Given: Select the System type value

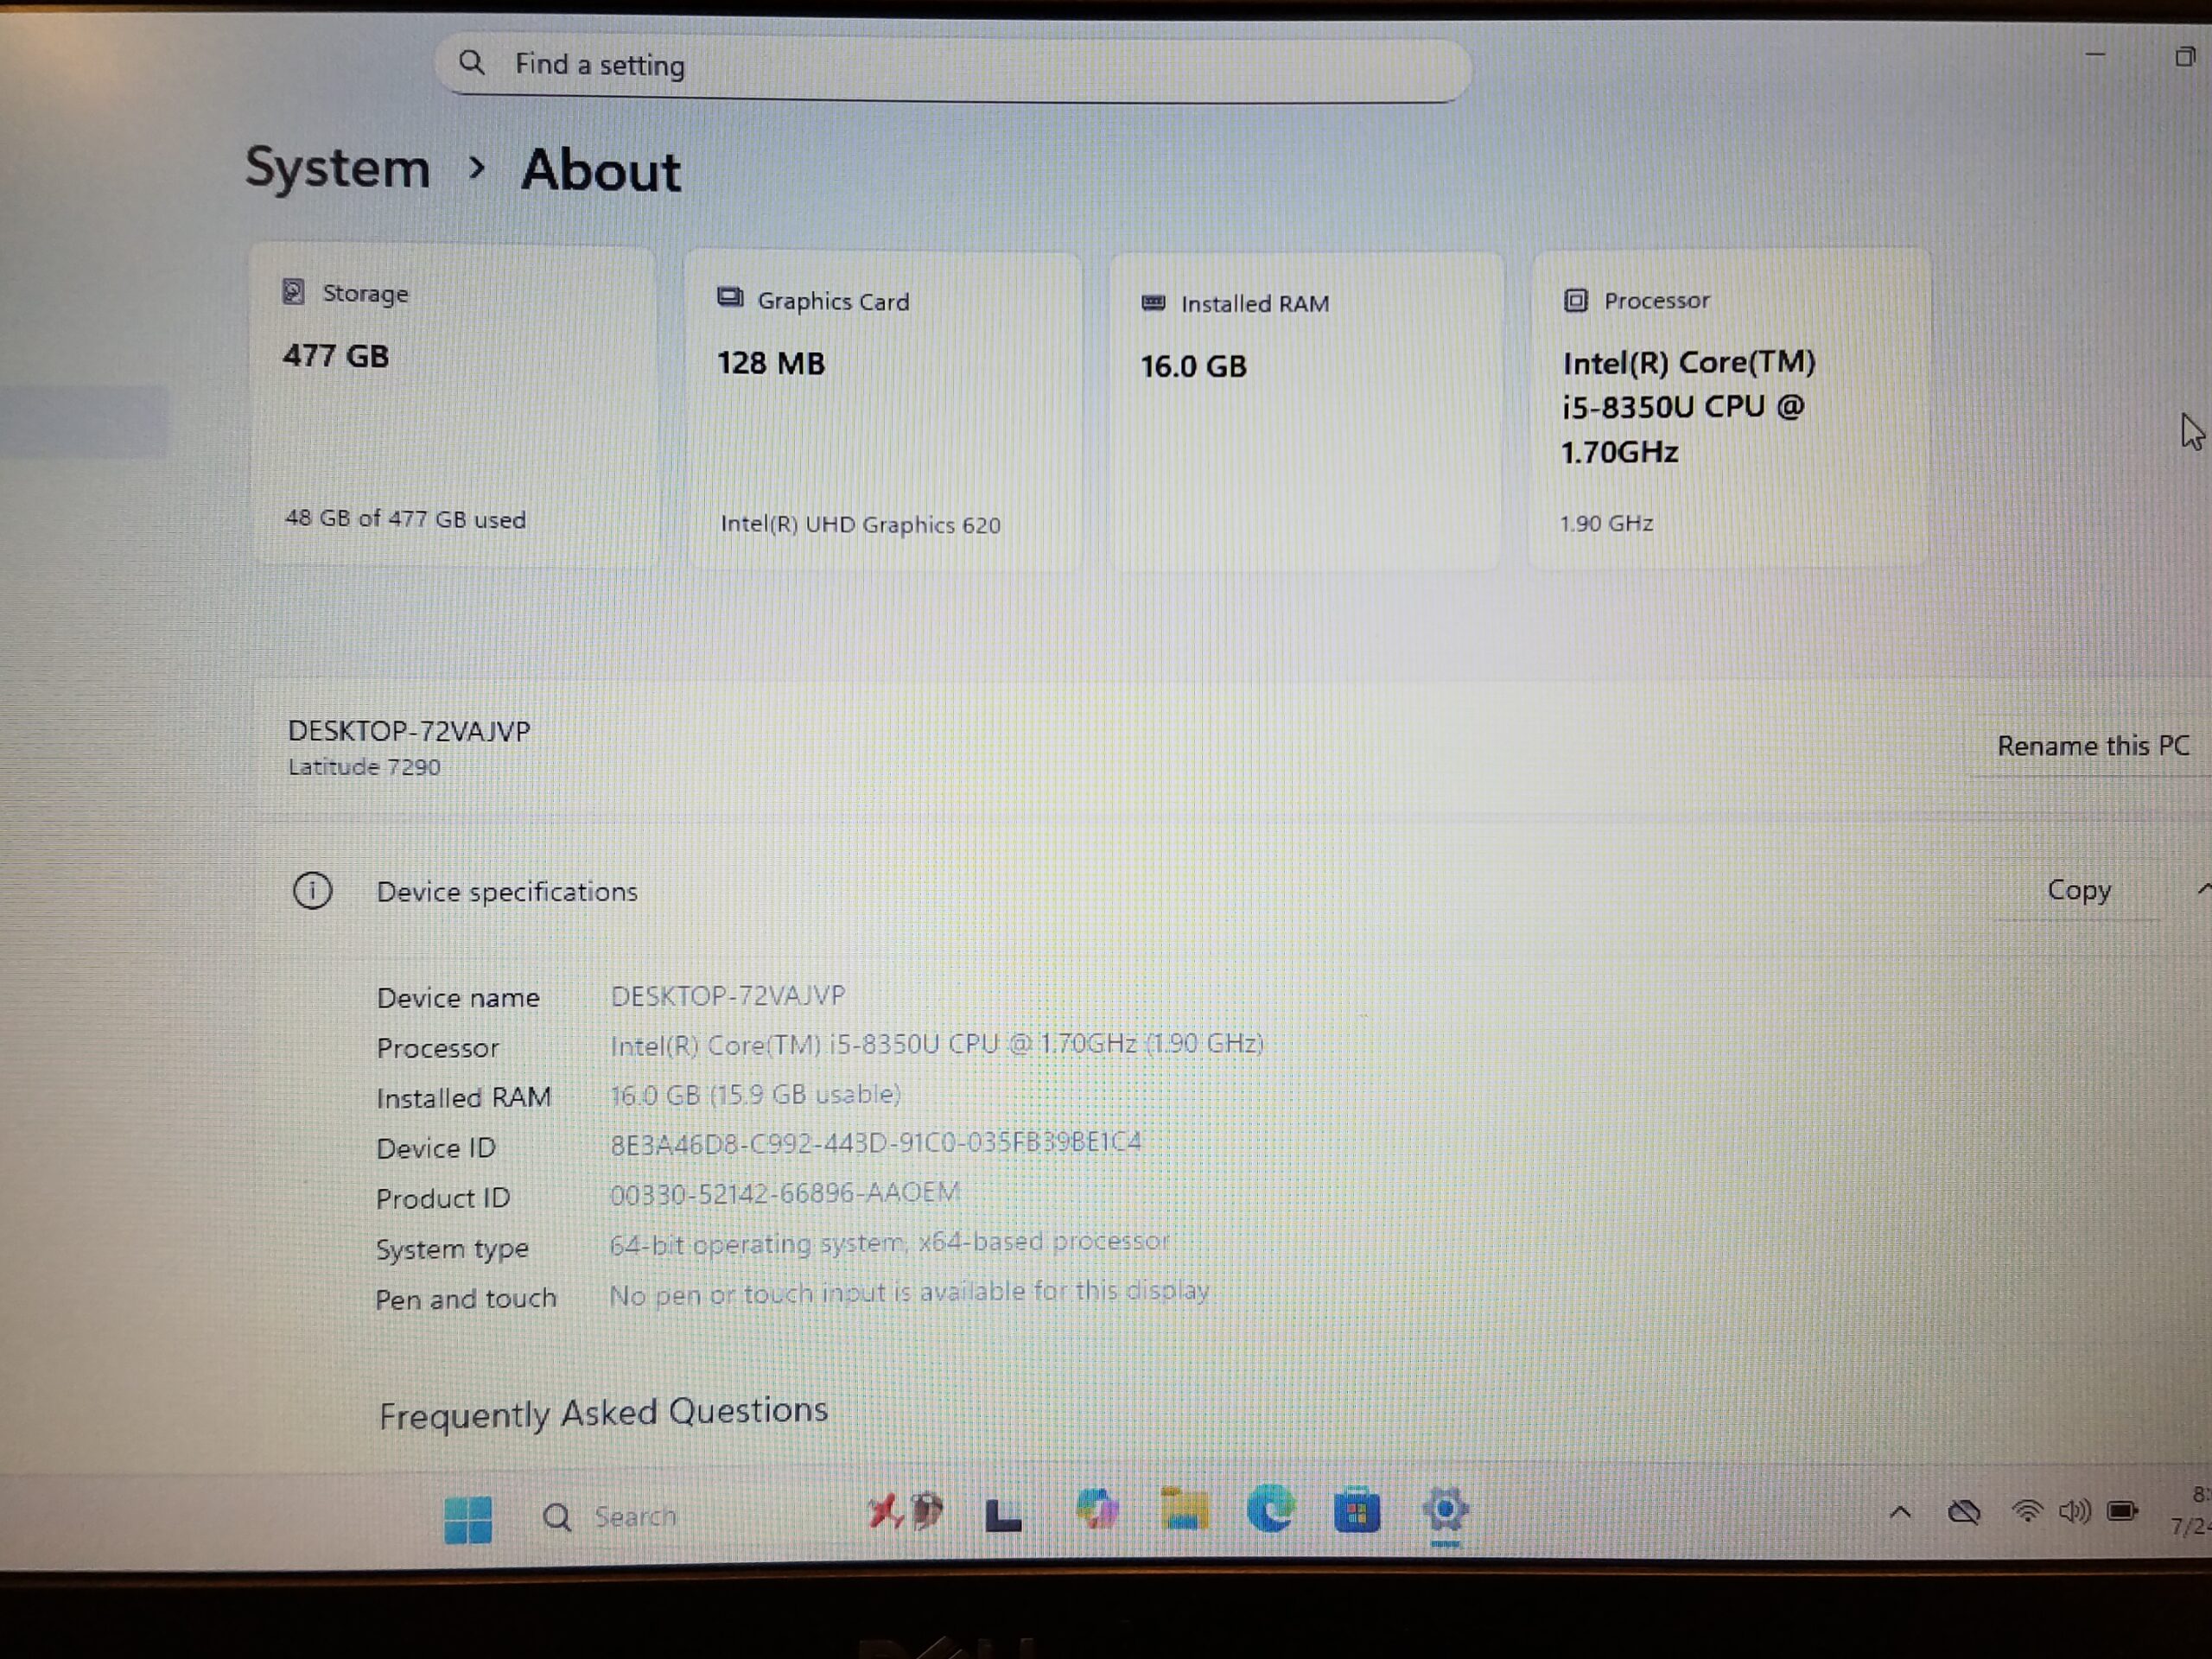Looking at the screenshot, I should [x=889, y=1242].
